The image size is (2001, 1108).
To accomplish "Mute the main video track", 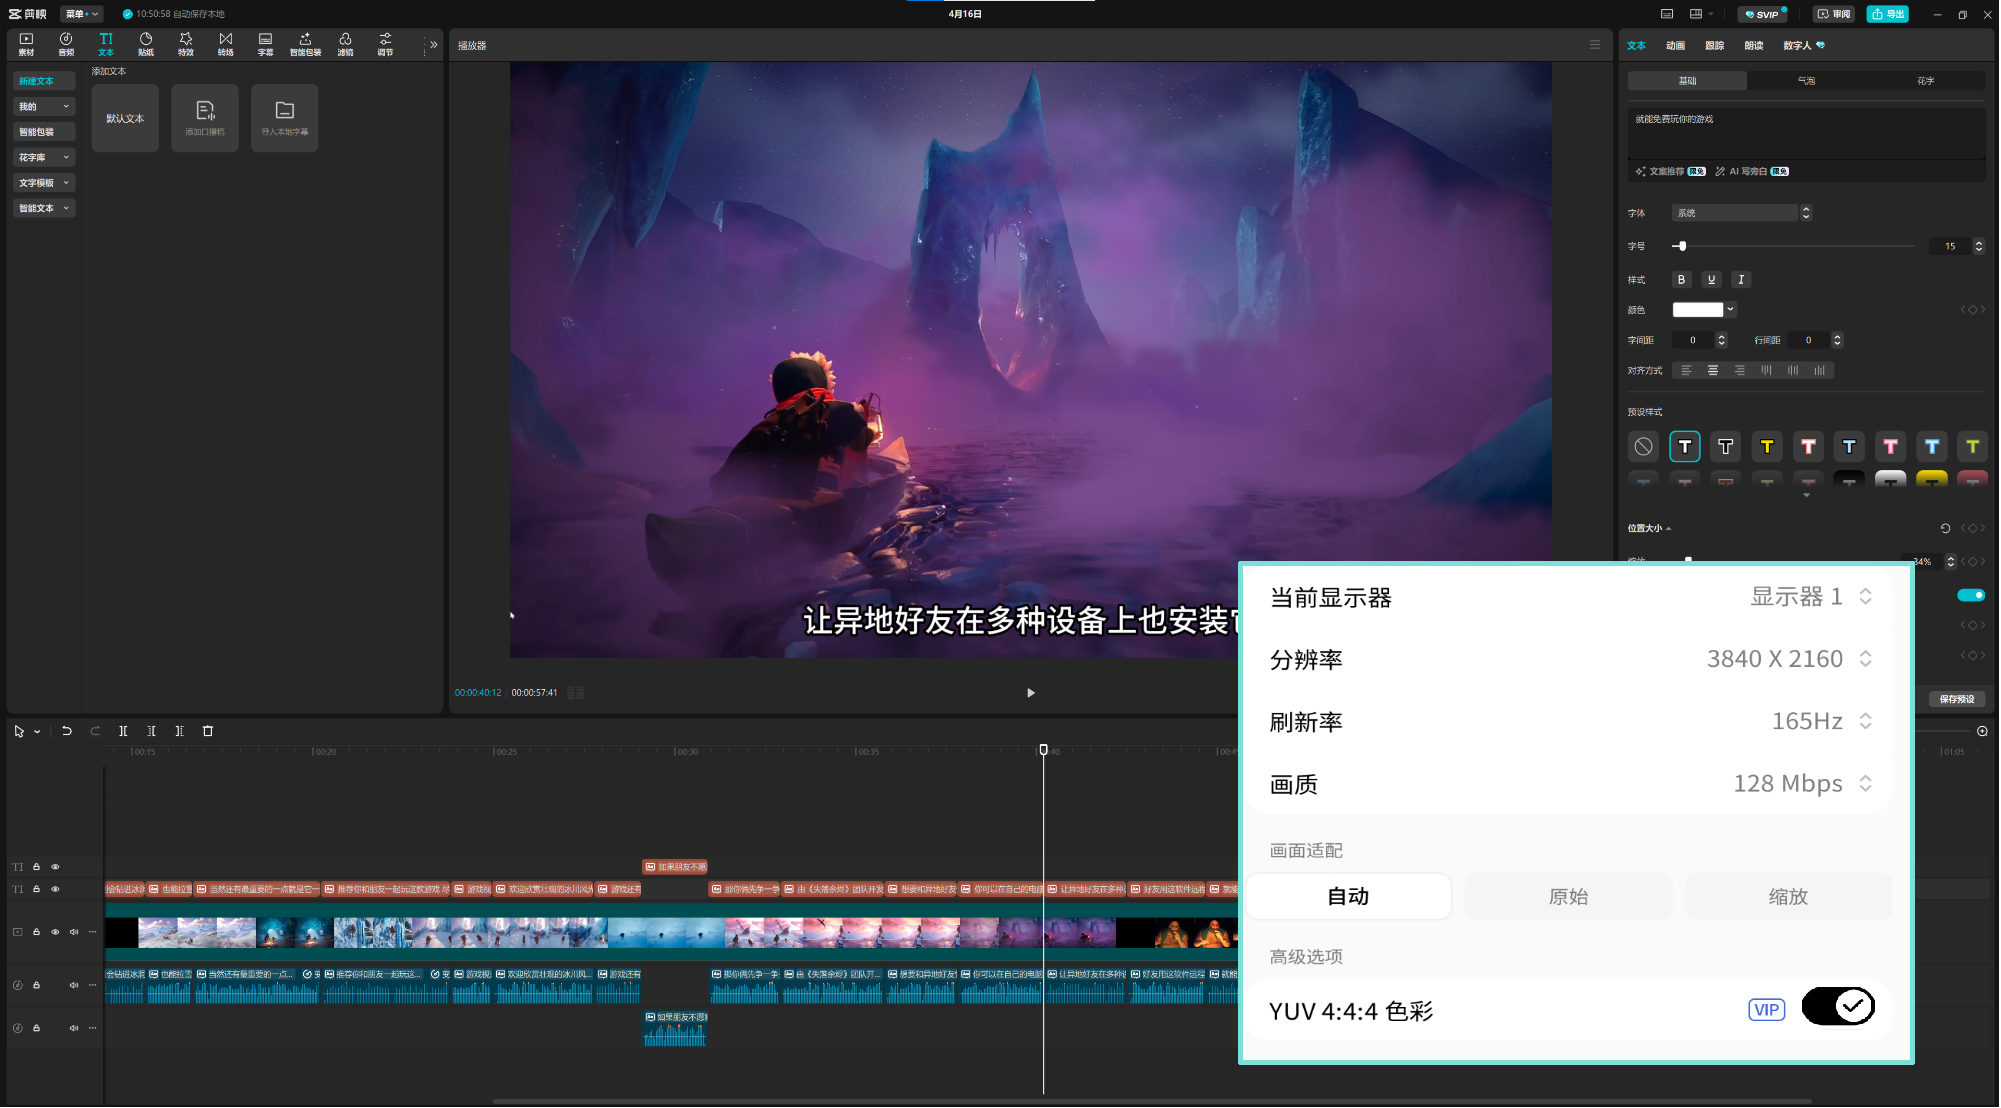I will 74,932.
